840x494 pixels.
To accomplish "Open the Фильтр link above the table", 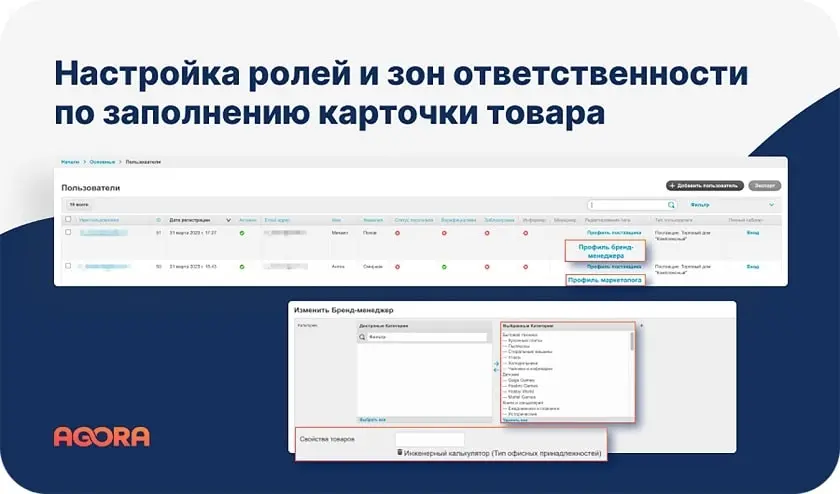I will point(700,205).
